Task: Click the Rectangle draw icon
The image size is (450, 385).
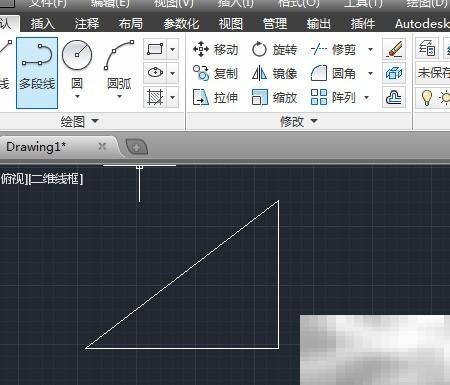Action: pos(155,49)
